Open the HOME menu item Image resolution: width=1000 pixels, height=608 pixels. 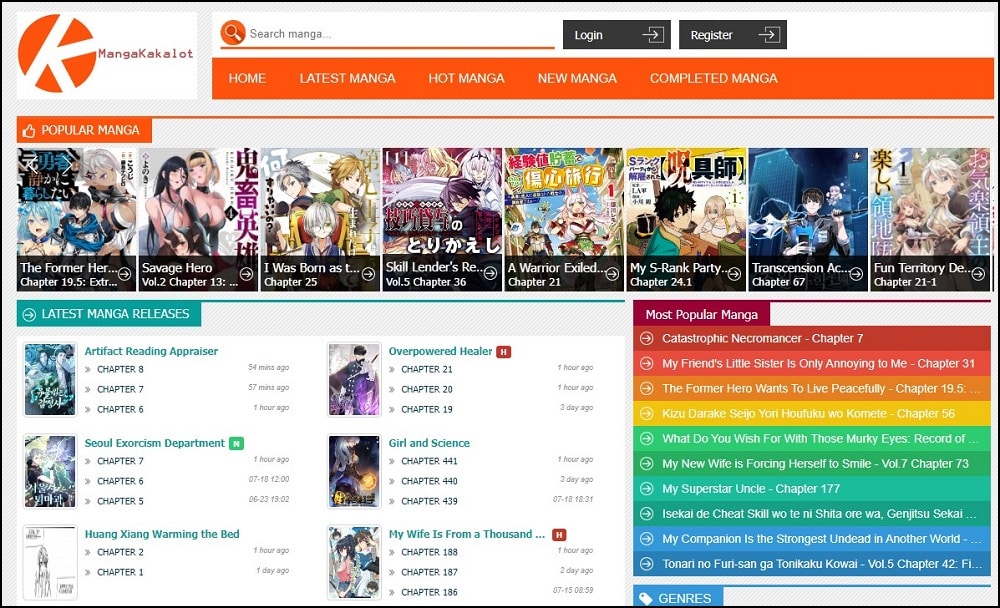(247, 78)
